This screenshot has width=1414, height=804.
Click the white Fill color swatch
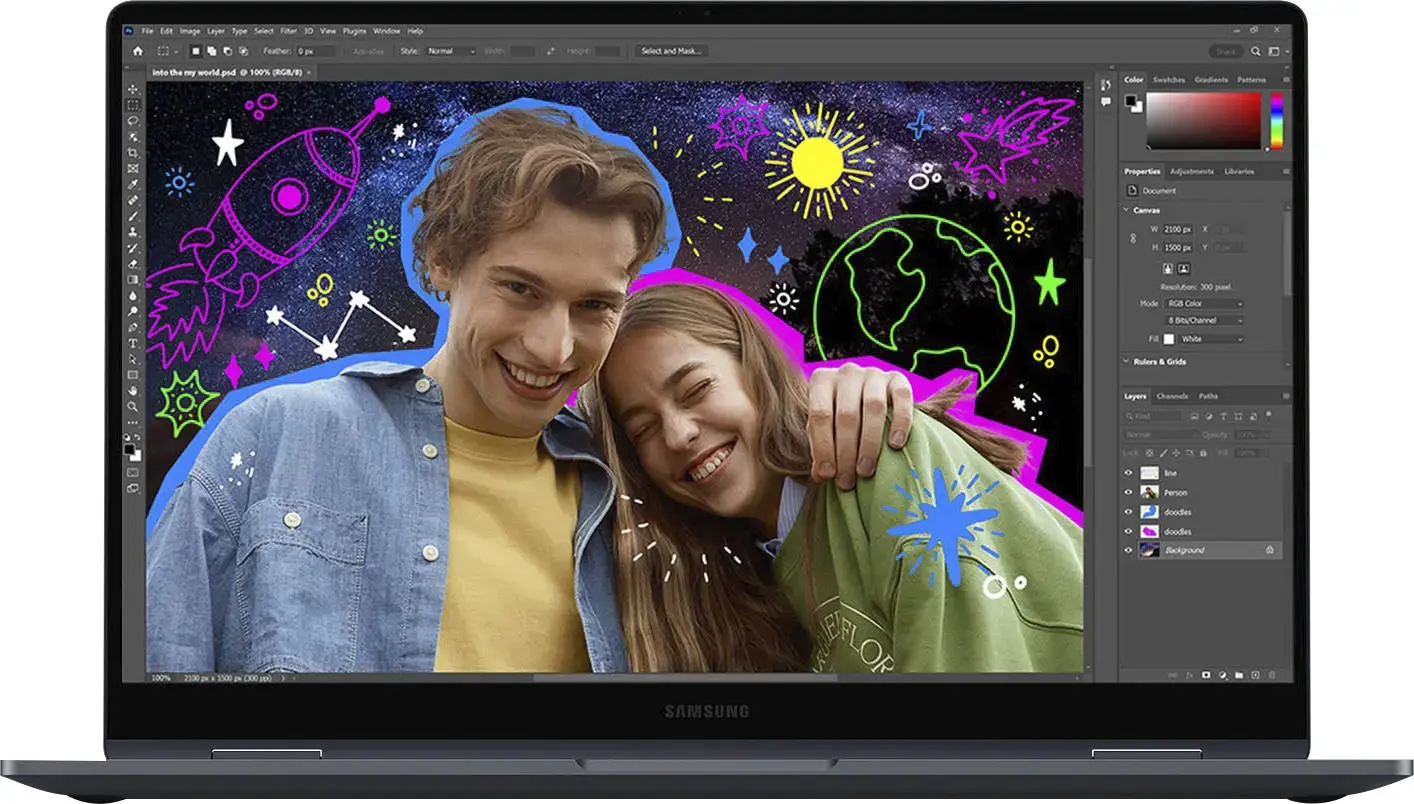coord(1169,339)
